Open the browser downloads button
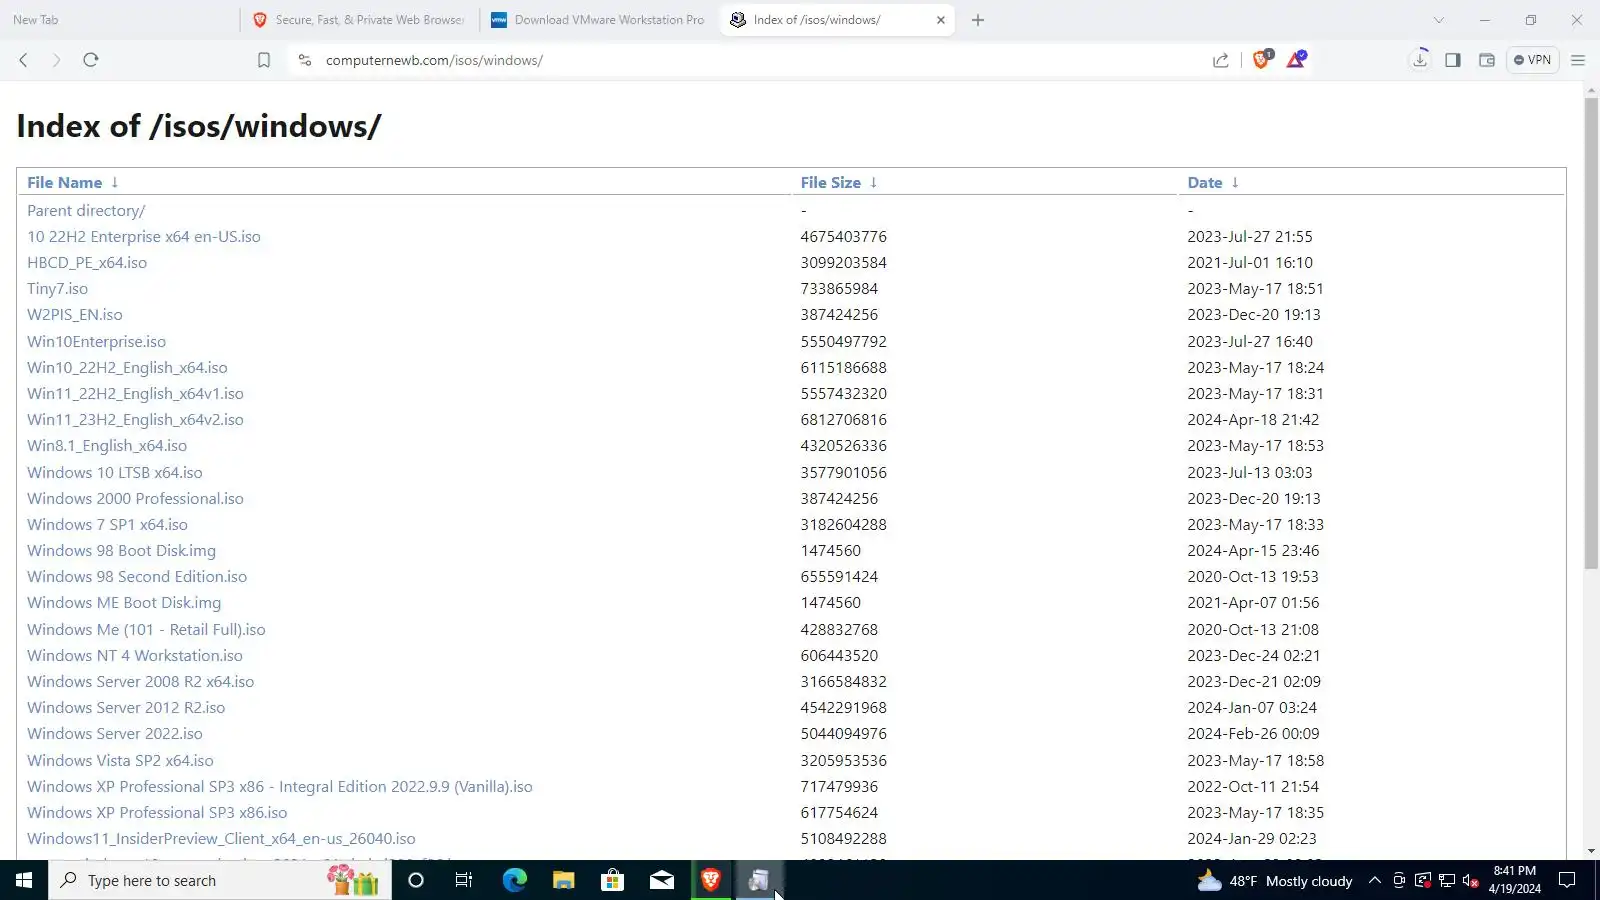The image size is (1600, 900). point(1420,60)
